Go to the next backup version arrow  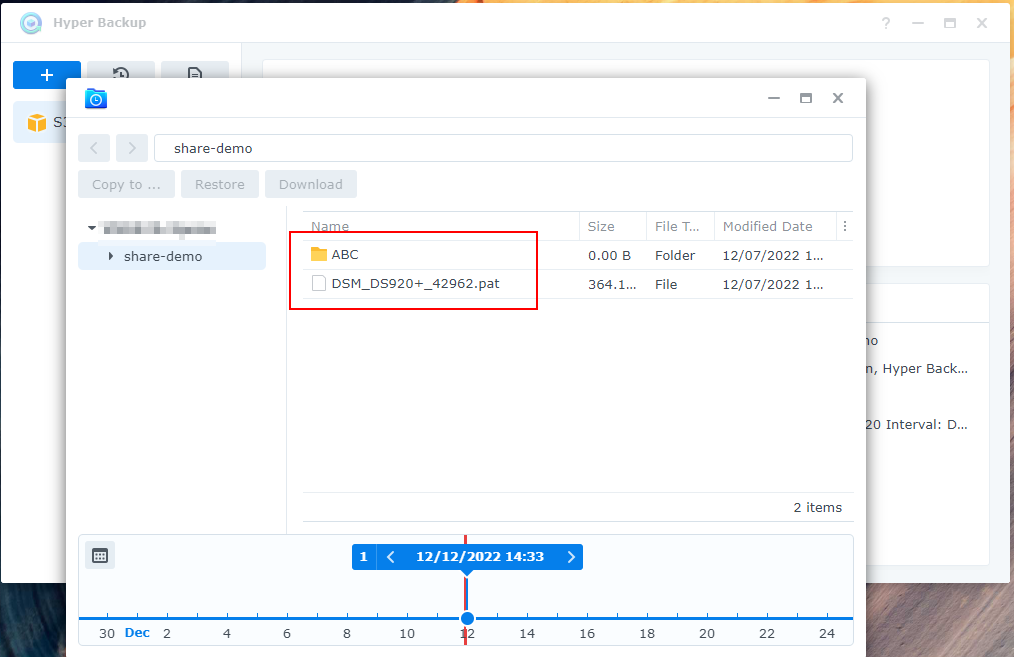pyautogui.click(x=571, y=557)
